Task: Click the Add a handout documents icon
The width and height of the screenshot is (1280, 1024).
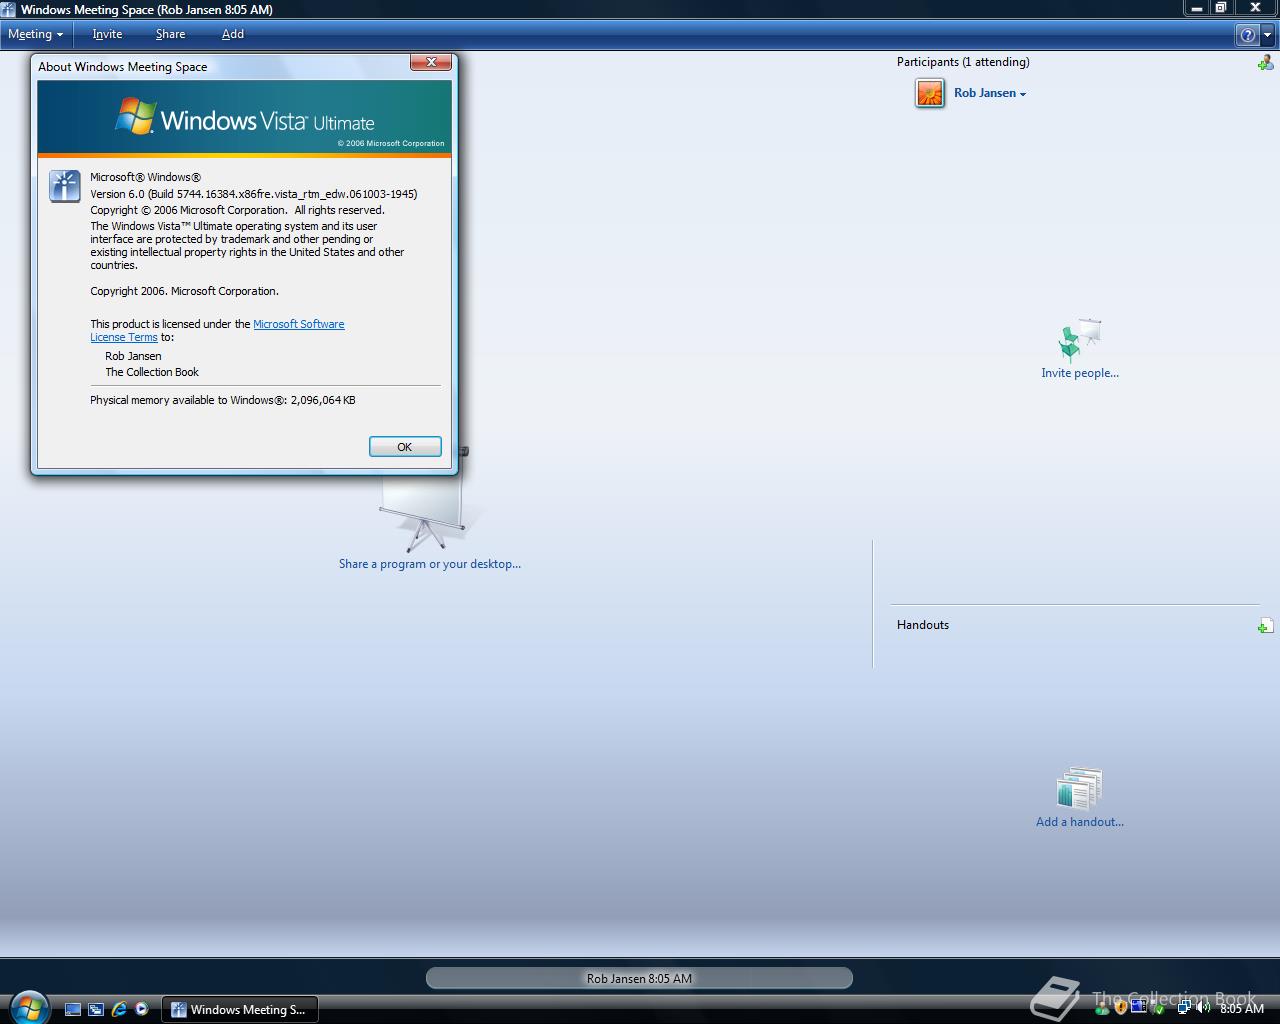Action: pyautogui.click(x=1080, y=788)
